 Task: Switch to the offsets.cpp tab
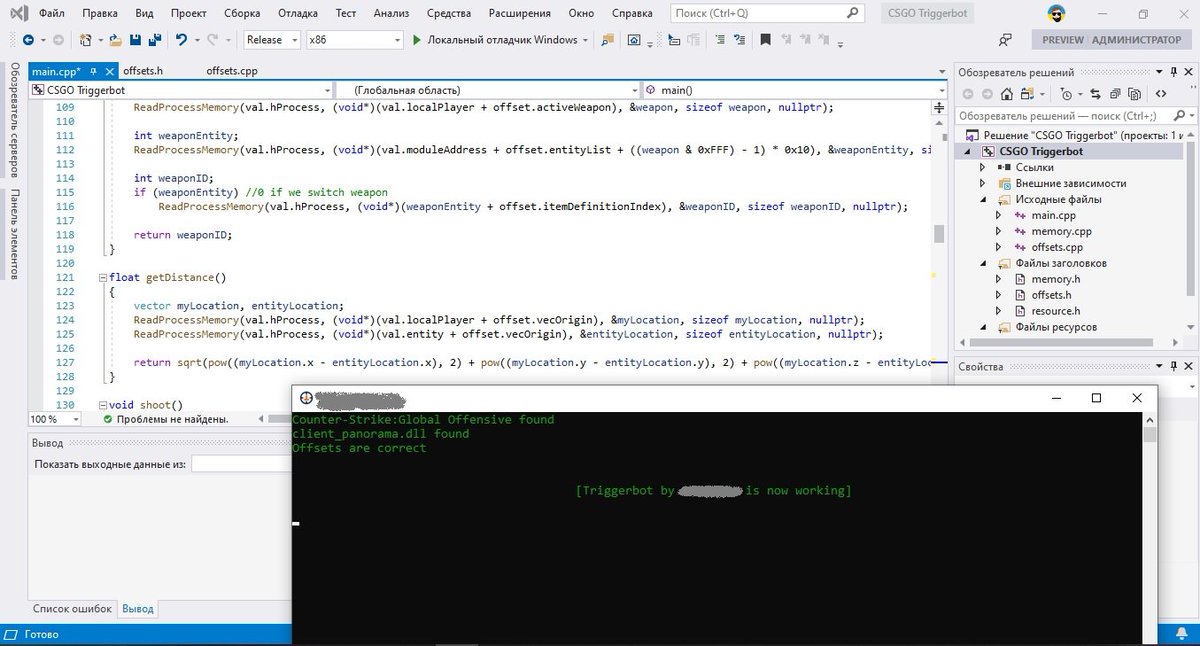(232, 72)
